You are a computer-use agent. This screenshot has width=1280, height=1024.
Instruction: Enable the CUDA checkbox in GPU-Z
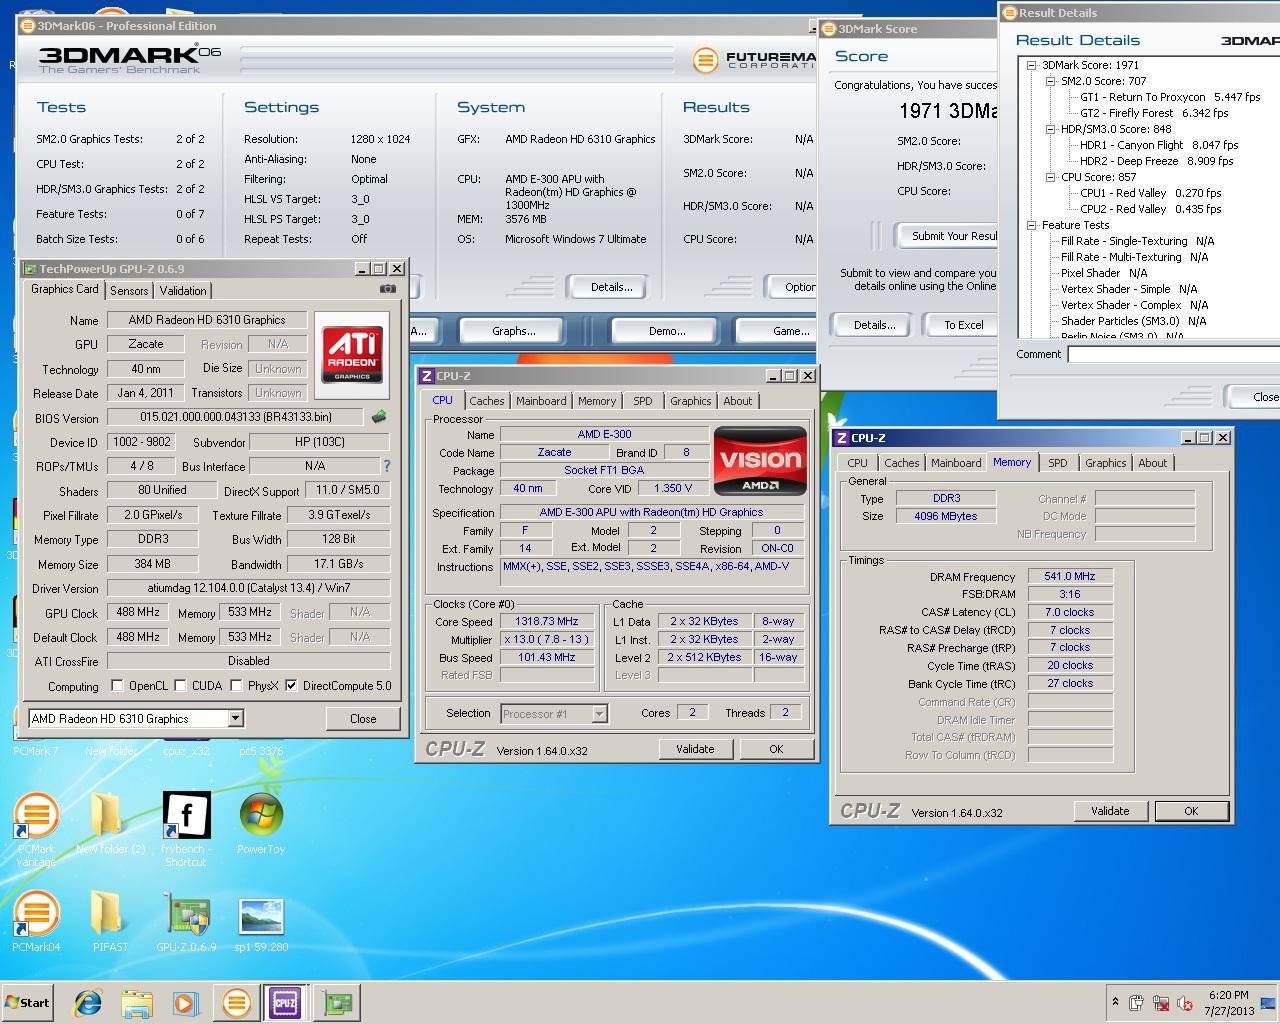coord(181,685)
